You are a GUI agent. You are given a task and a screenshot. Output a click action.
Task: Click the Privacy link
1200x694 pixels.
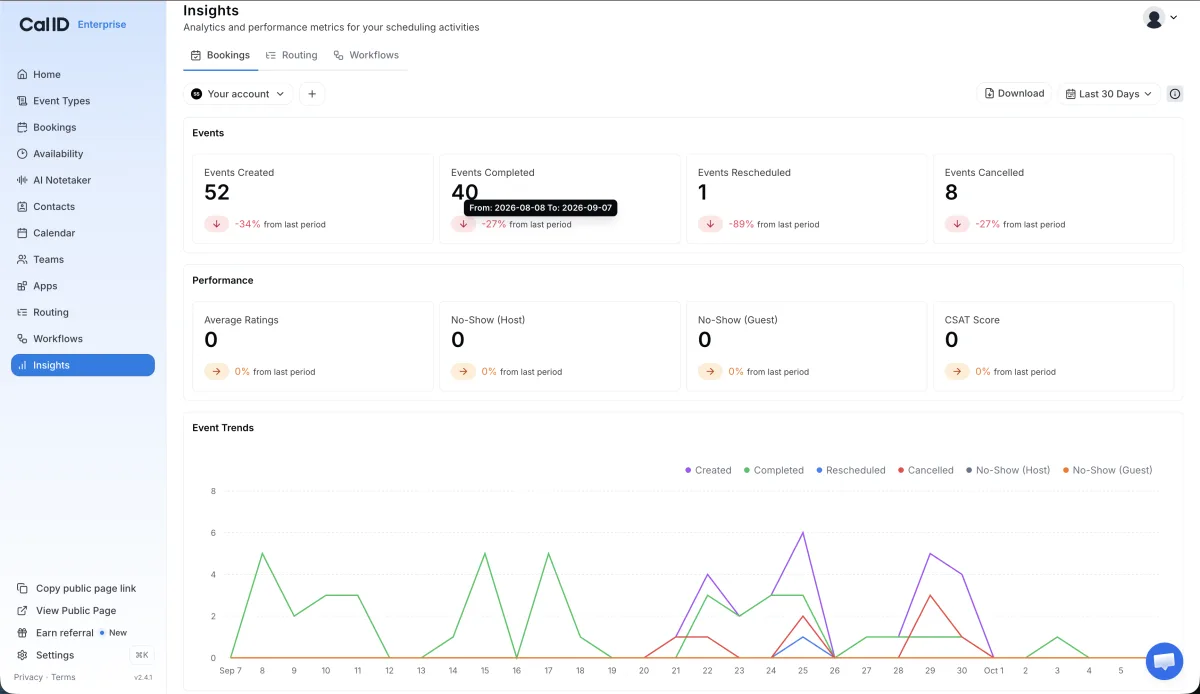28,677
